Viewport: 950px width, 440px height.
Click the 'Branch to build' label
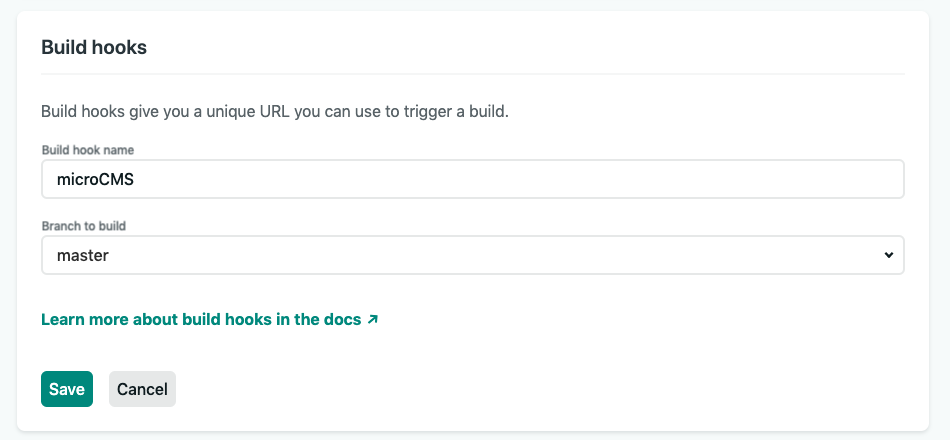(83, 226)
